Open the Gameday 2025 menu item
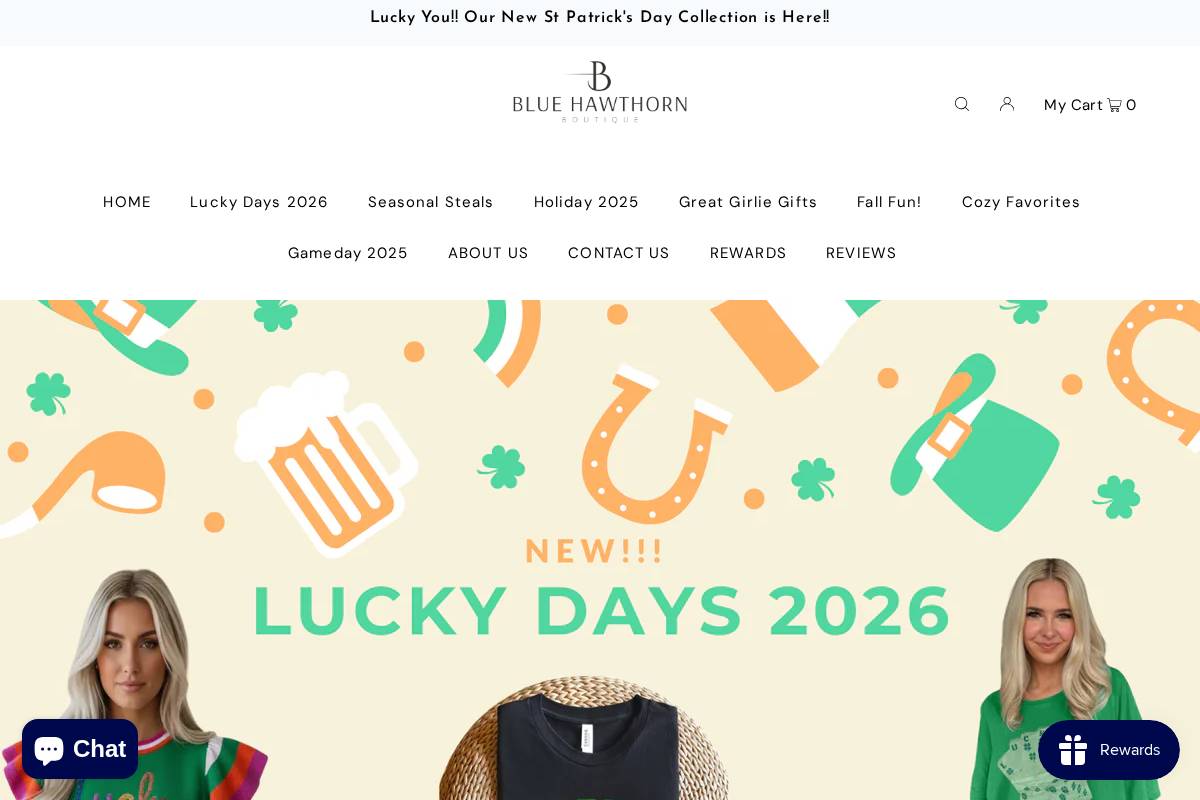Image resolution: width=1200 pixels, height=800 pixels. pyautogui.click(x=348, y=253)
